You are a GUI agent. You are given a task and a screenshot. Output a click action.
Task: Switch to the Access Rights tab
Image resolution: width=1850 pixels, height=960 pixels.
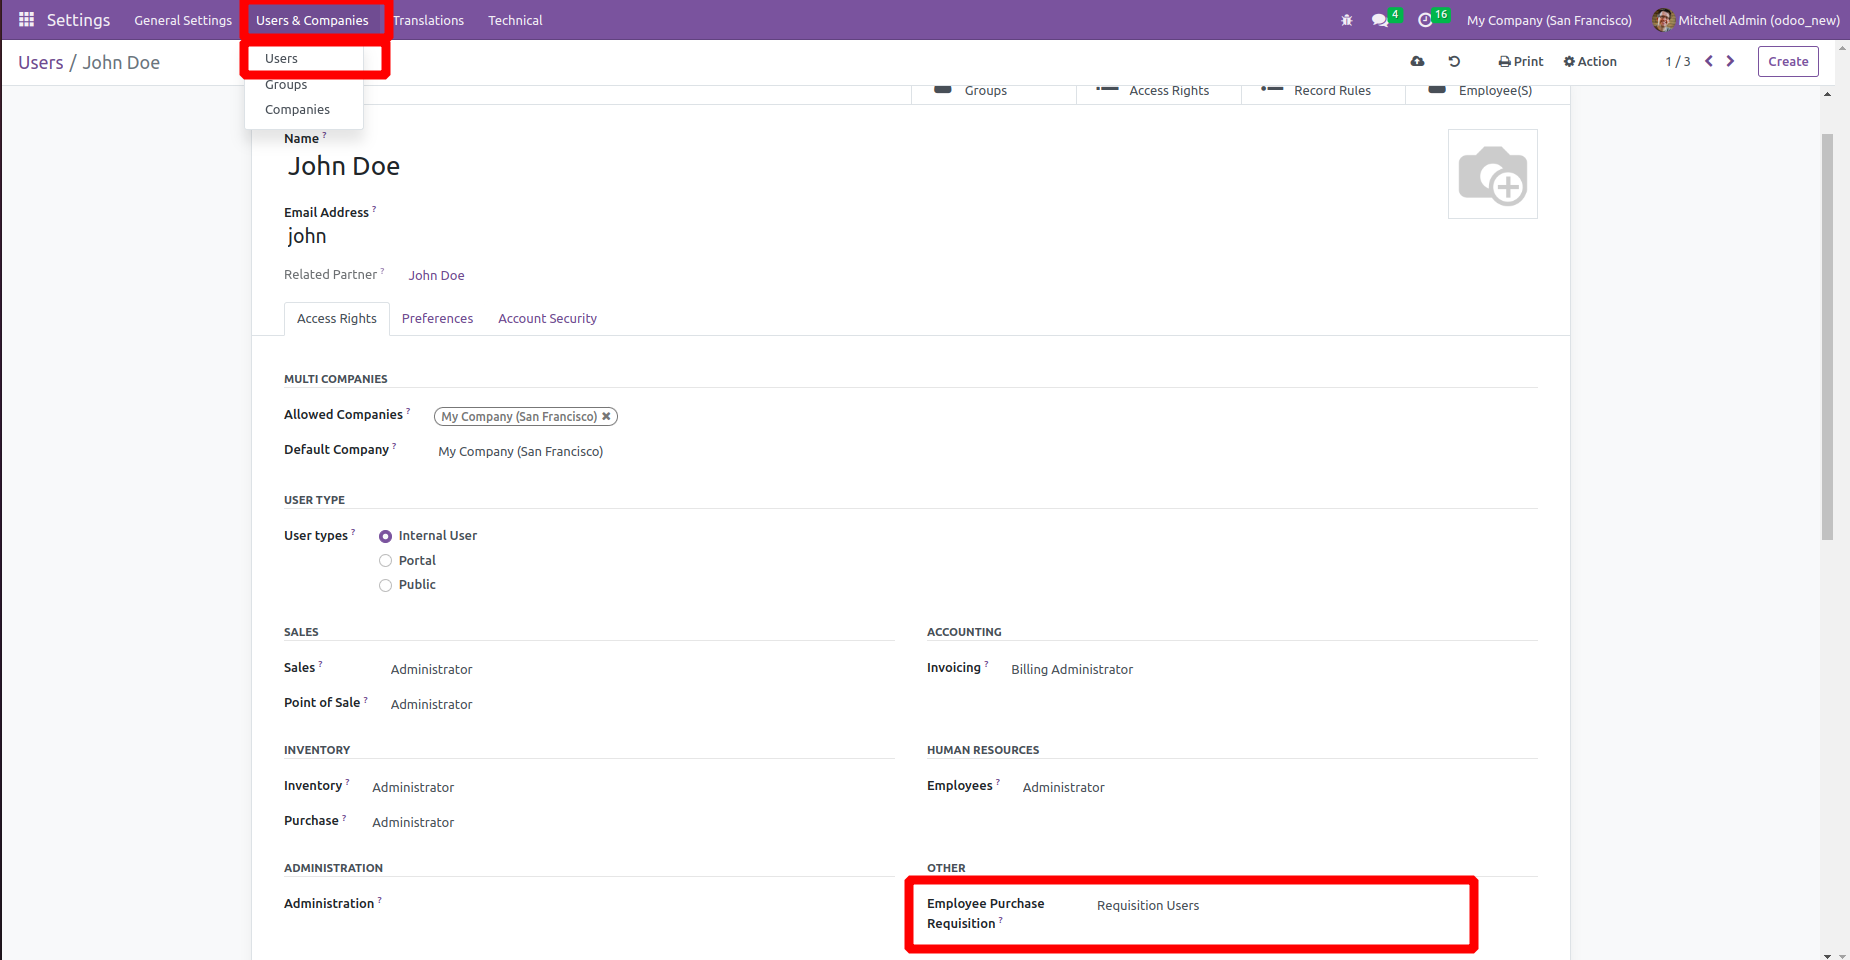337,318
